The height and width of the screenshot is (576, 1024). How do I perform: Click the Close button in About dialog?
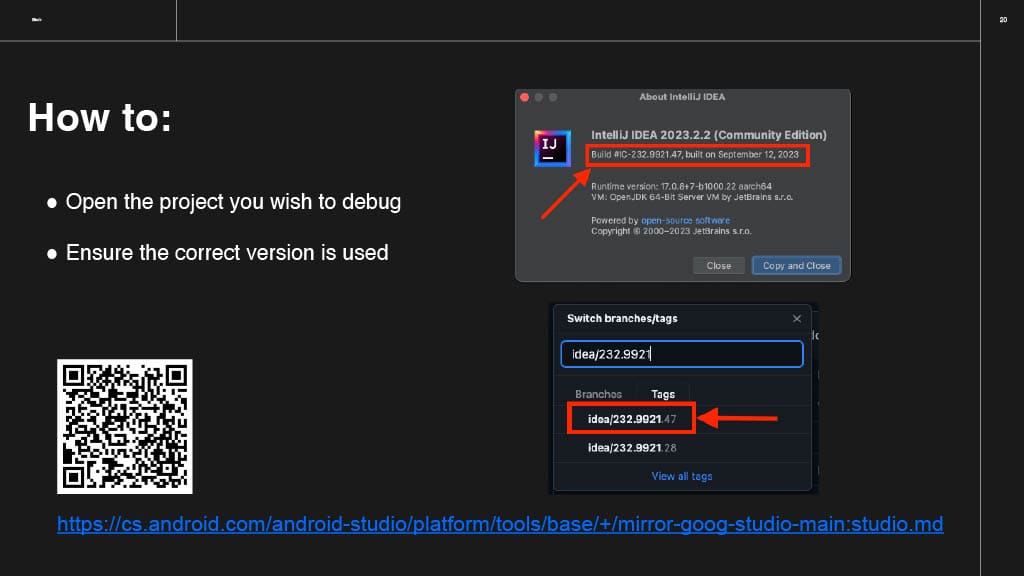point(718,266)
